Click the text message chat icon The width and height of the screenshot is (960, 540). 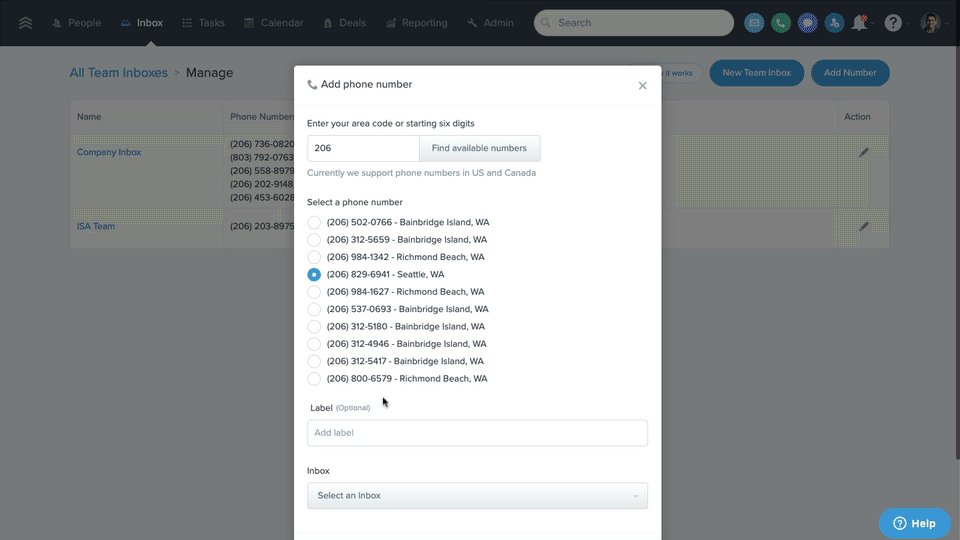click(808, 23)
